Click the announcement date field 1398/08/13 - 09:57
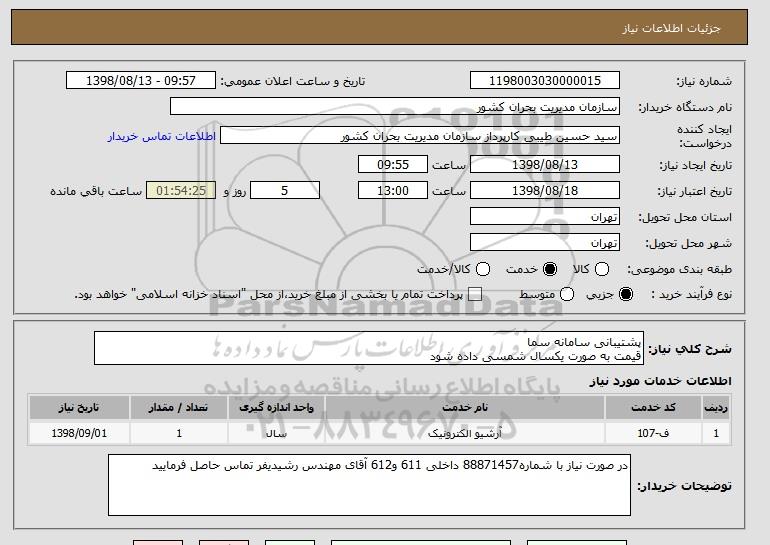 coord(140,81)
